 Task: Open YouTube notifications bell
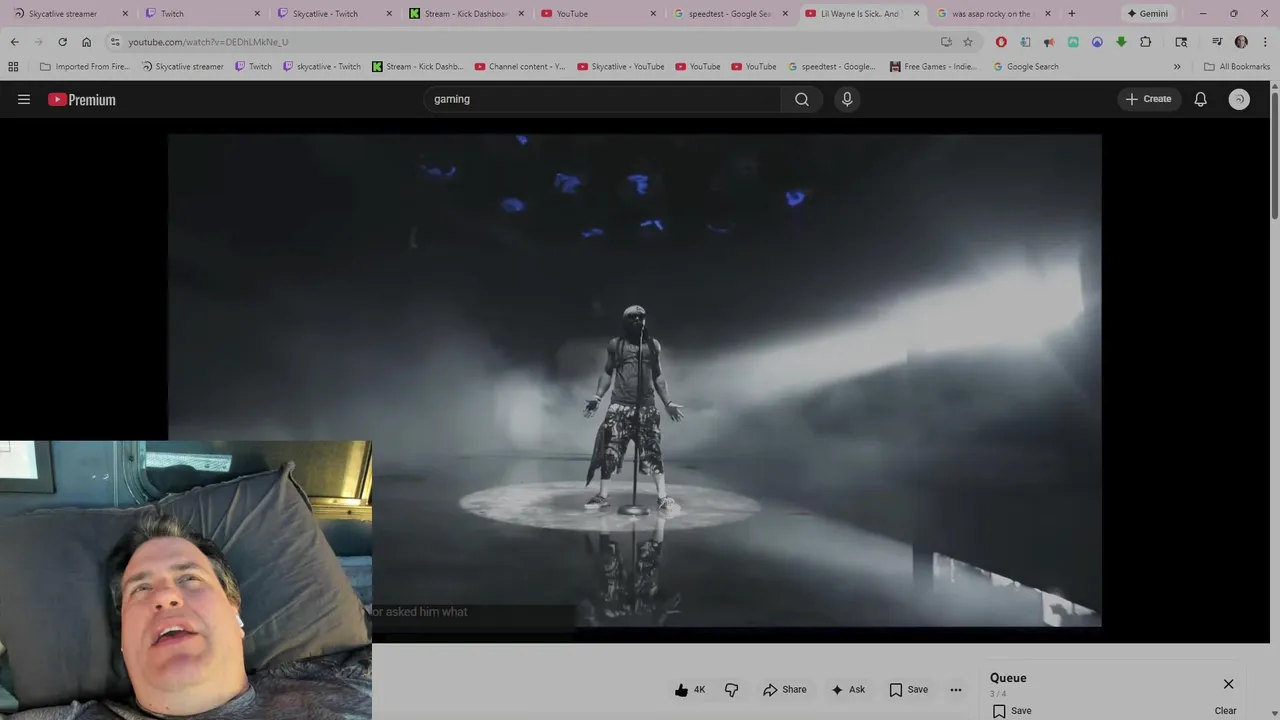[x=1200, y=99]
